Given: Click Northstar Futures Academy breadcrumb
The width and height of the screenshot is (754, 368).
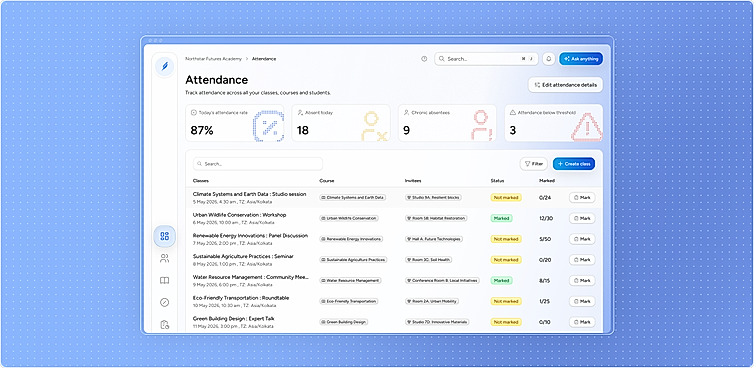Looking at the screenshot, I should (x=214, y=59).
